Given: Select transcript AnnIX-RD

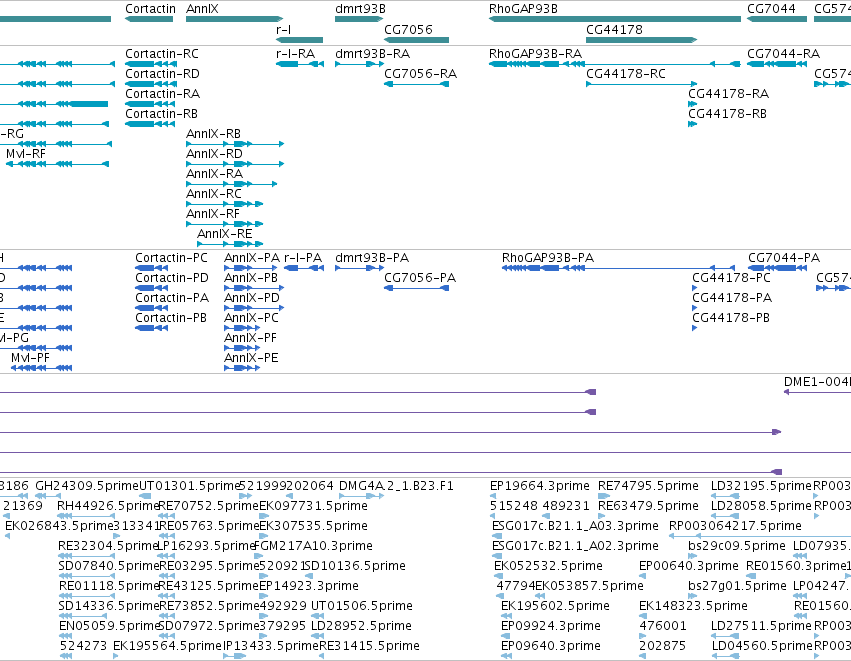Looking at the screenshot, I should pyautogui.click(x=214, y=154).
